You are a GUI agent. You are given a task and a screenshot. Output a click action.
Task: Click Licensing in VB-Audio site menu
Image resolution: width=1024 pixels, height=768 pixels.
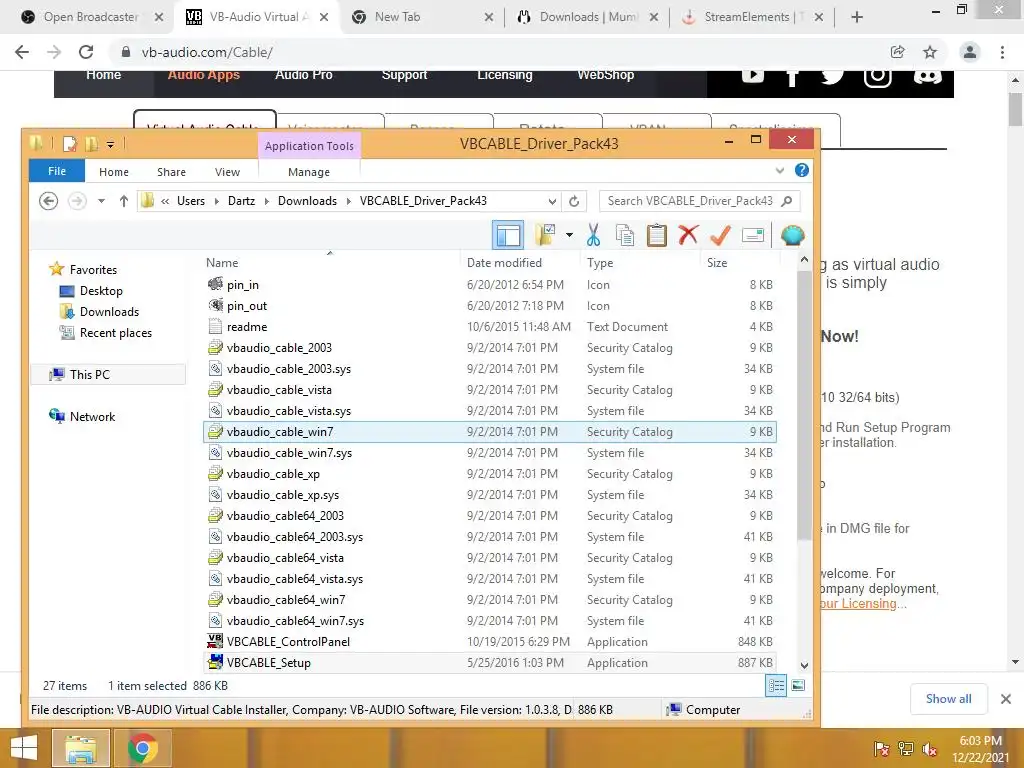[x=505, y=75]
